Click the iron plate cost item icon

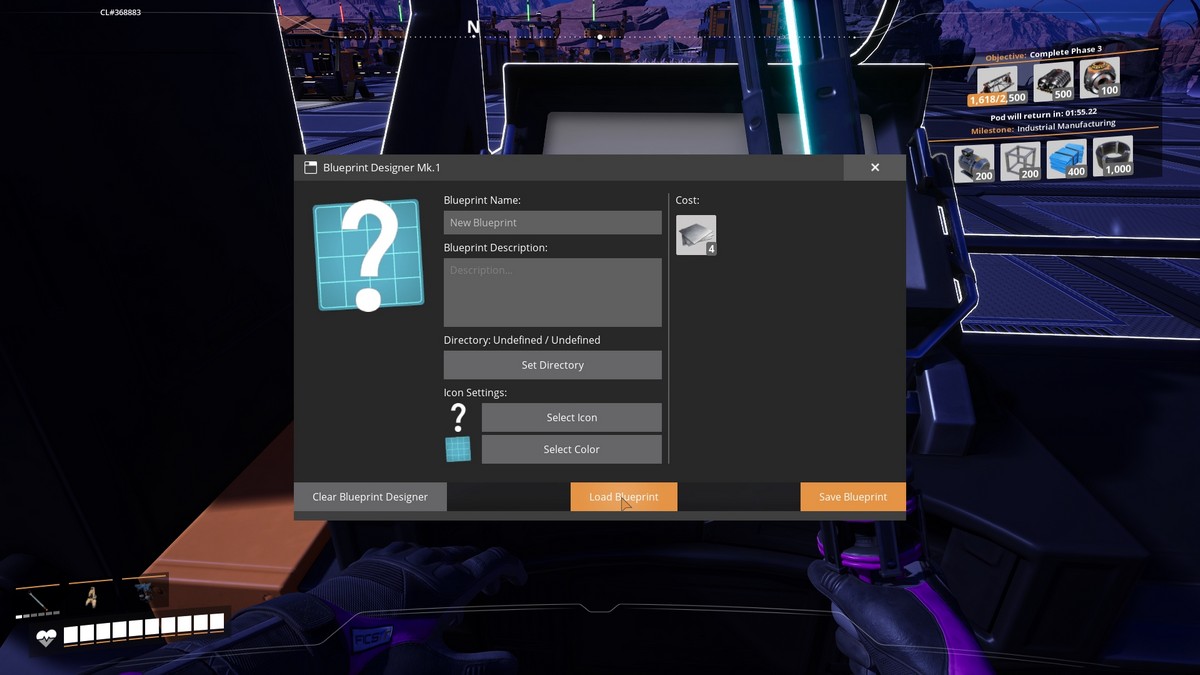click(x=695, y=235)
